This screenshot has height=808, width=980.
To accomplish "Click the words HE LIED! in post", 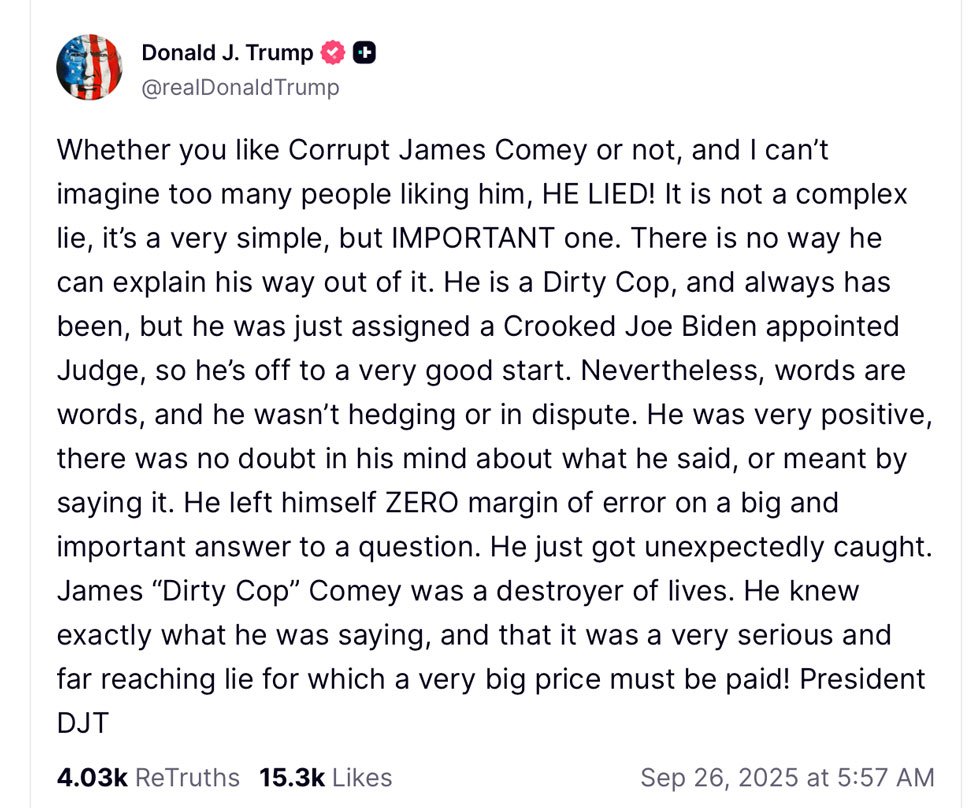I will click(599, 194).
